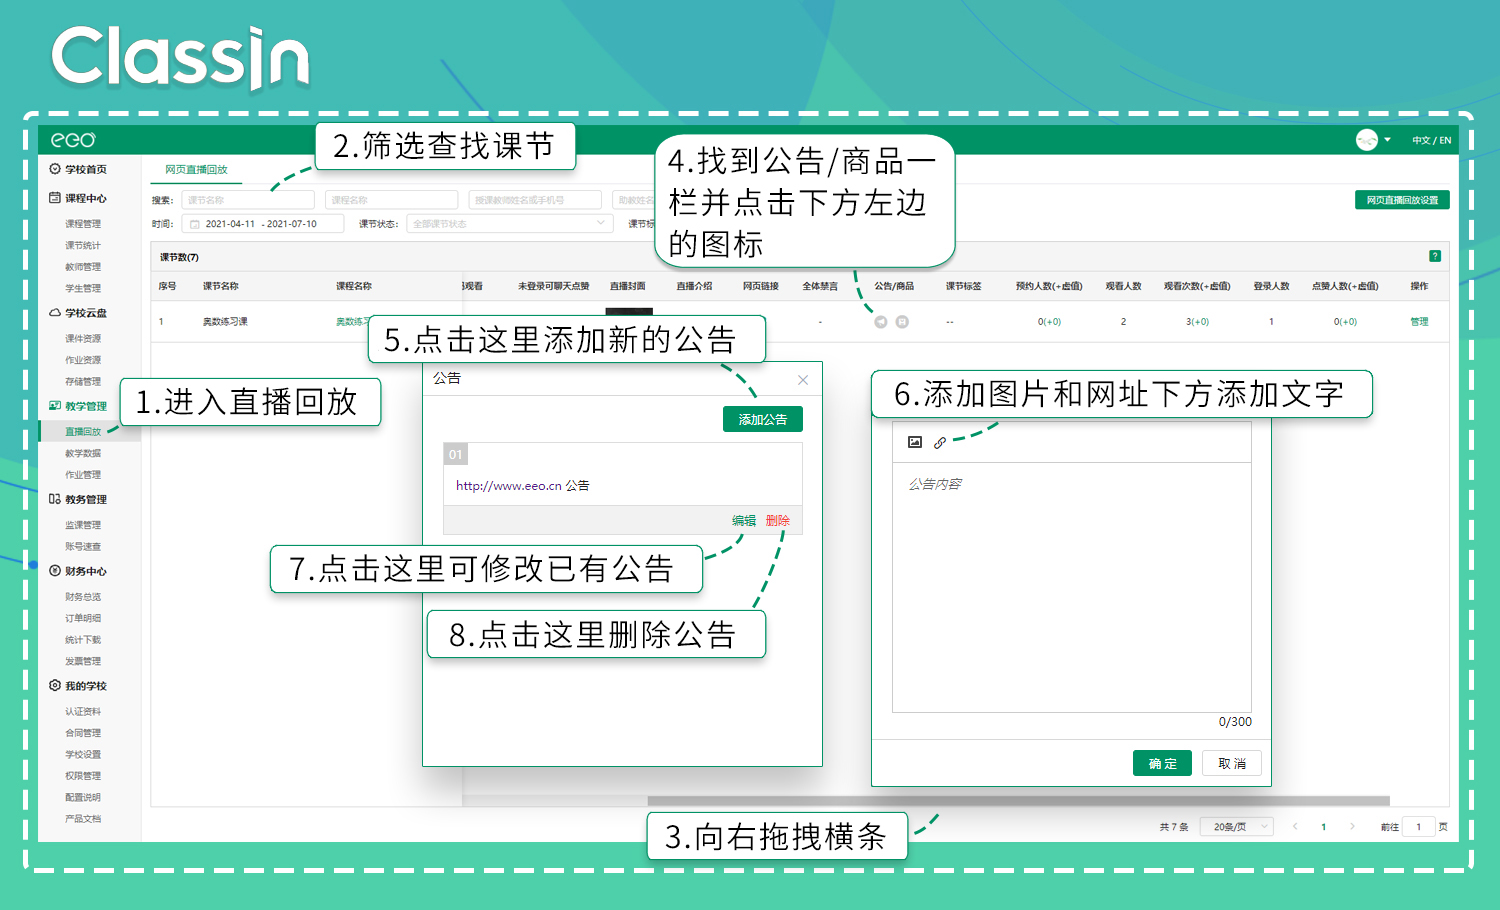Open 作业资源 in sidebar
1500x910 pixels.
tap(83, 360)
